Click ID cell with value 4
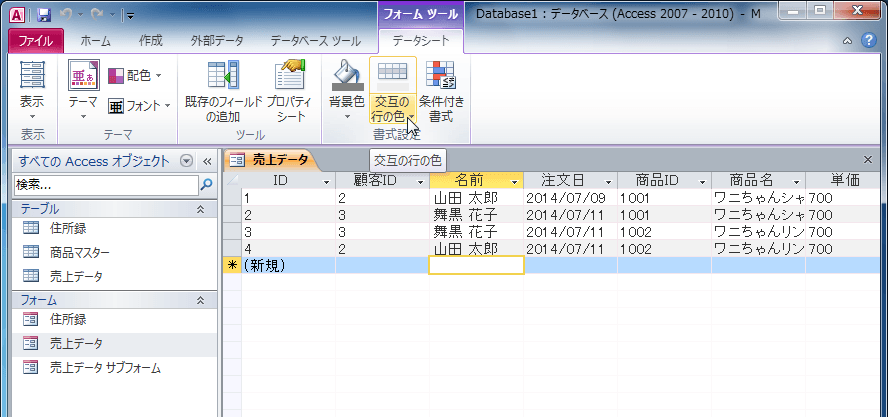 pos(288,249)
